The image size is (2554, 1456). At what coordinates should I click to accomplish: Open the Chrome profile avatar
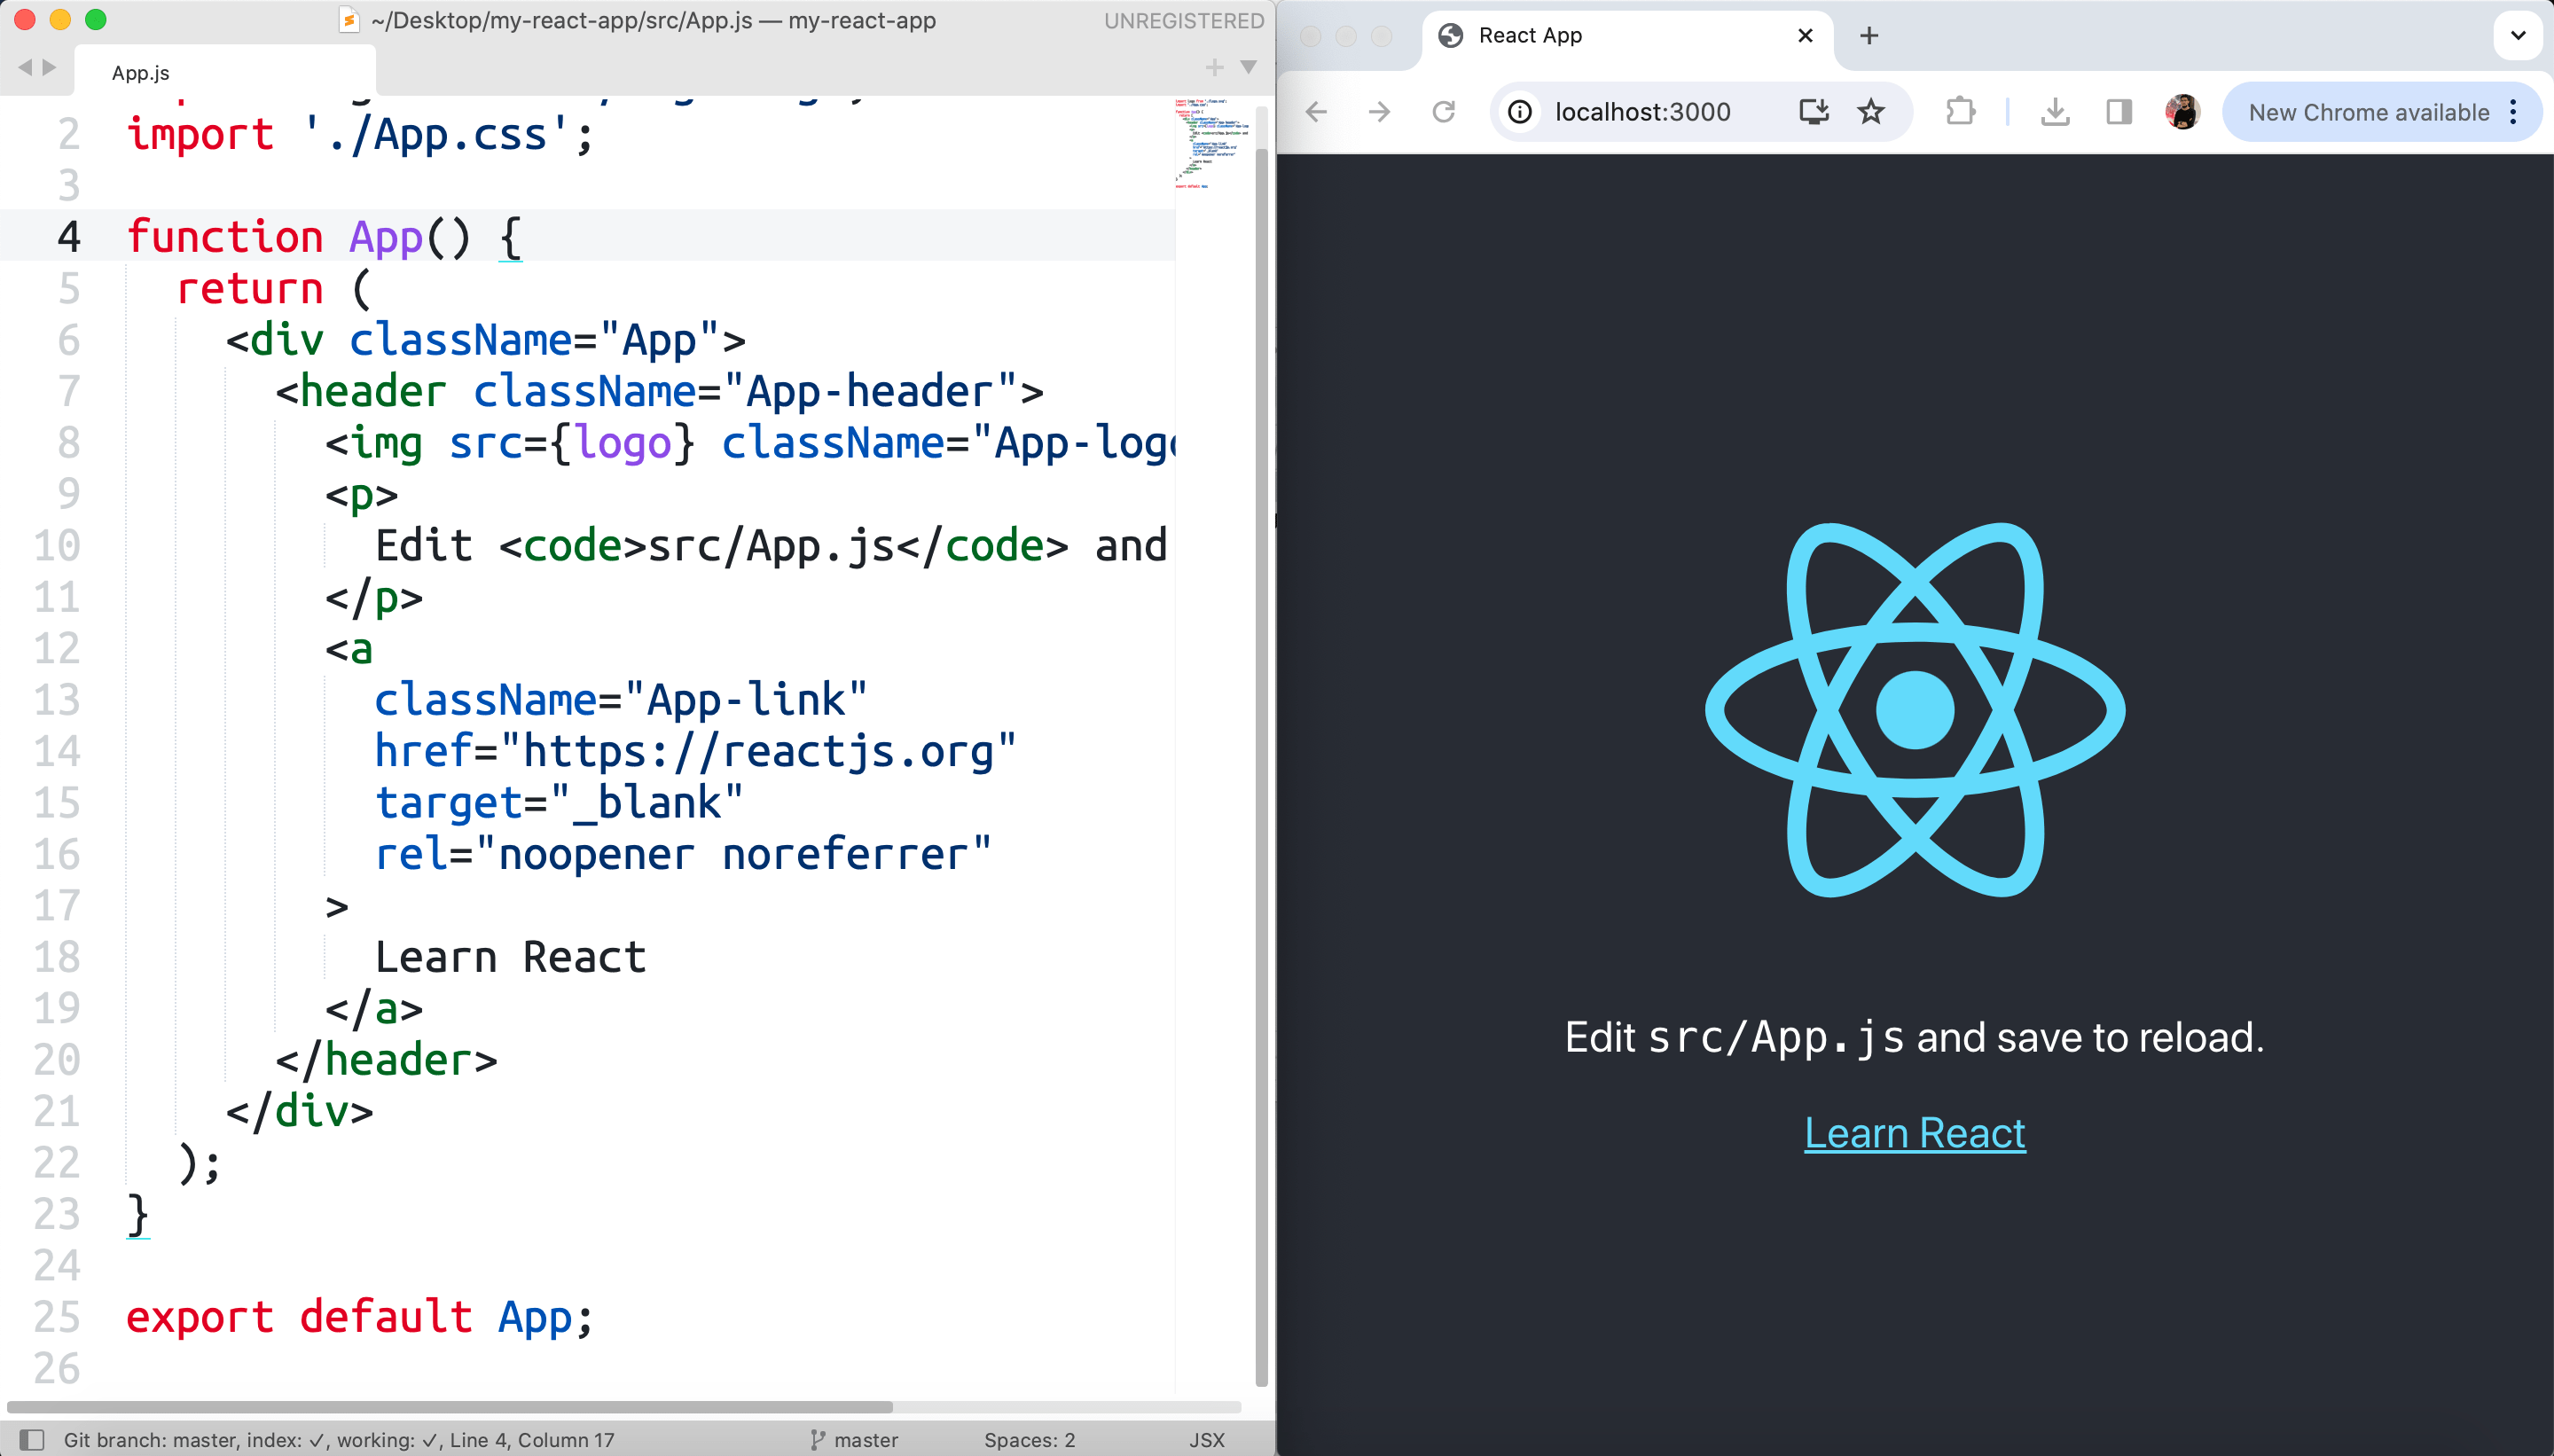click(x=2182, y=111)
